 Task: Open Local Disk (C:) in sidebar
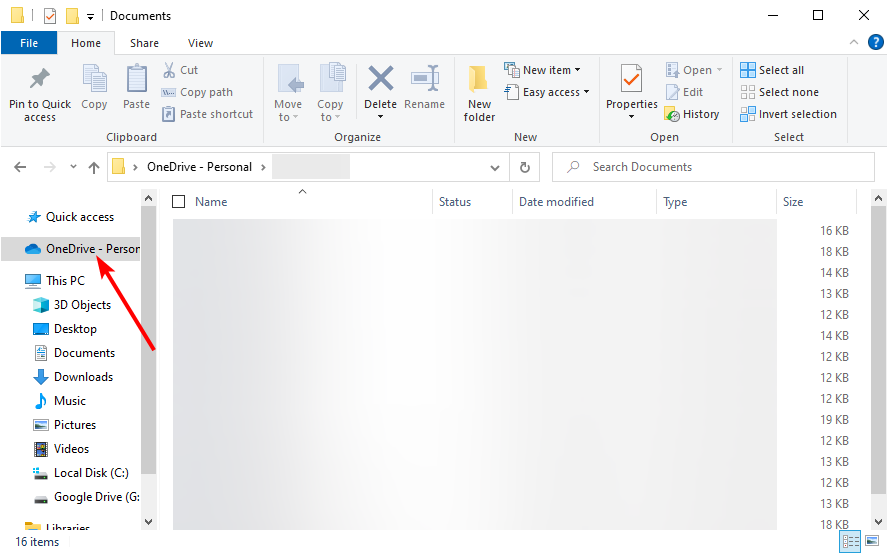[x=81, y=473]
